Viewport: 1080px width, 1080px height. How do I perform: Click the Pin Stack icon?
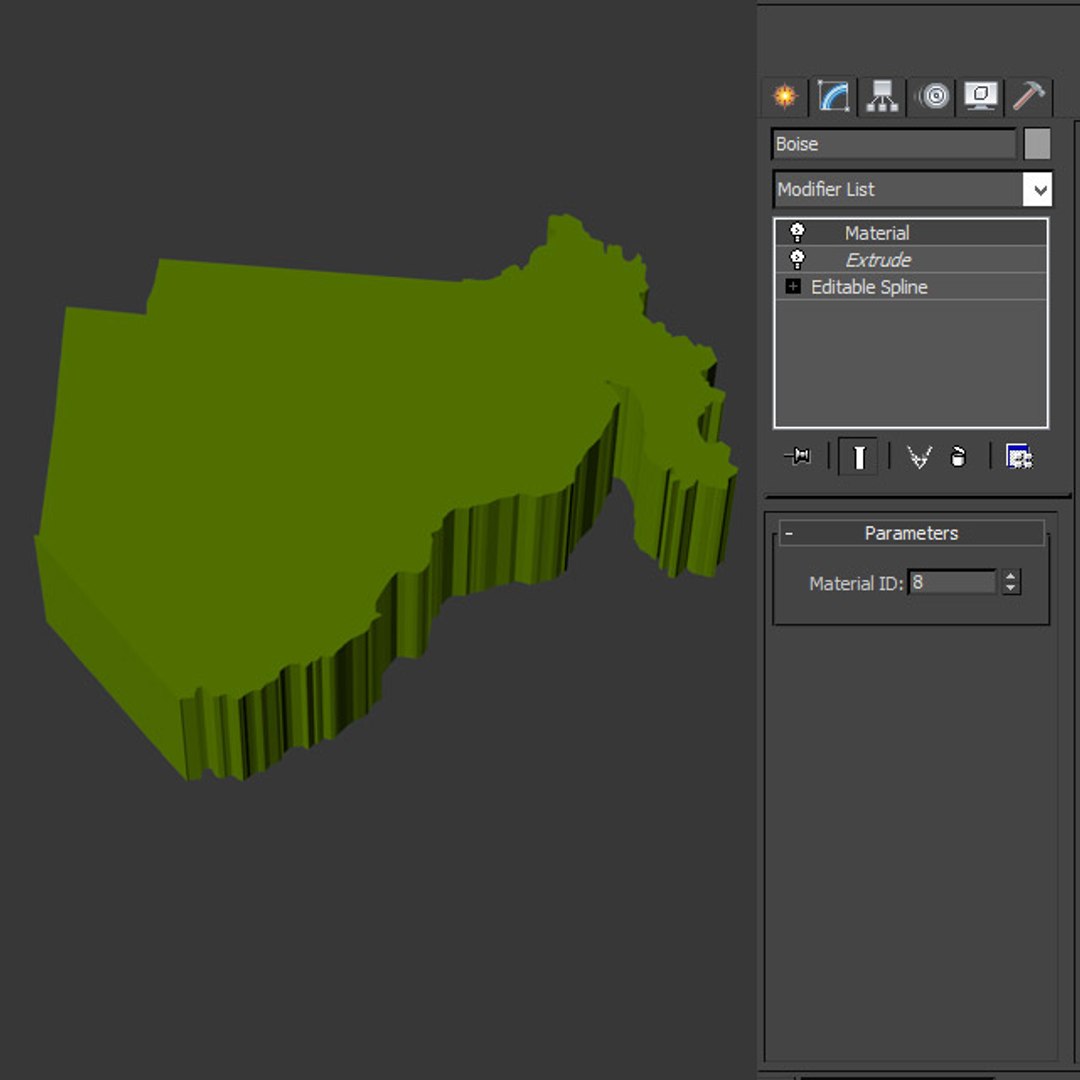pyautogui.click(x=798, y=456)
